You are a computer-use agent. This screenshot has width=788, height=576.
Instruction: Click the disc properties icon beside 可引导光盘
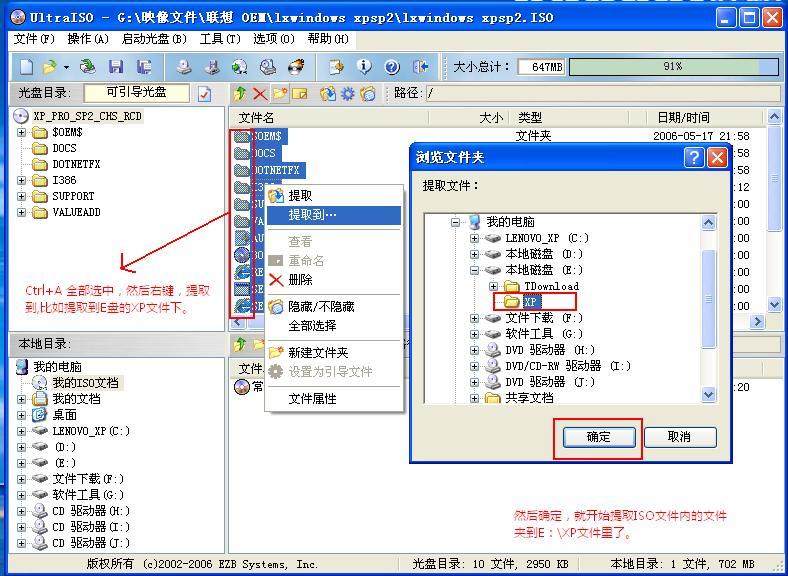[205, 93]
